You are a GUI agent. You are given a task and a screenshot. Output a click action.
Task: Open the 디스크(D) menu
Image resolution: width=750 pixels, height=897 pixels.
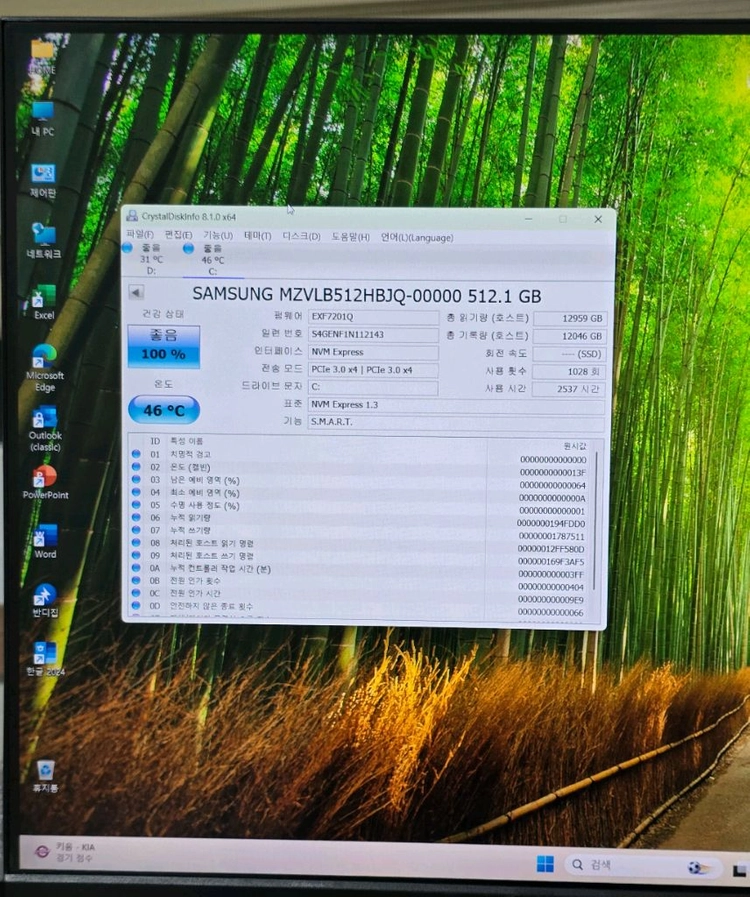pos(301,236)
